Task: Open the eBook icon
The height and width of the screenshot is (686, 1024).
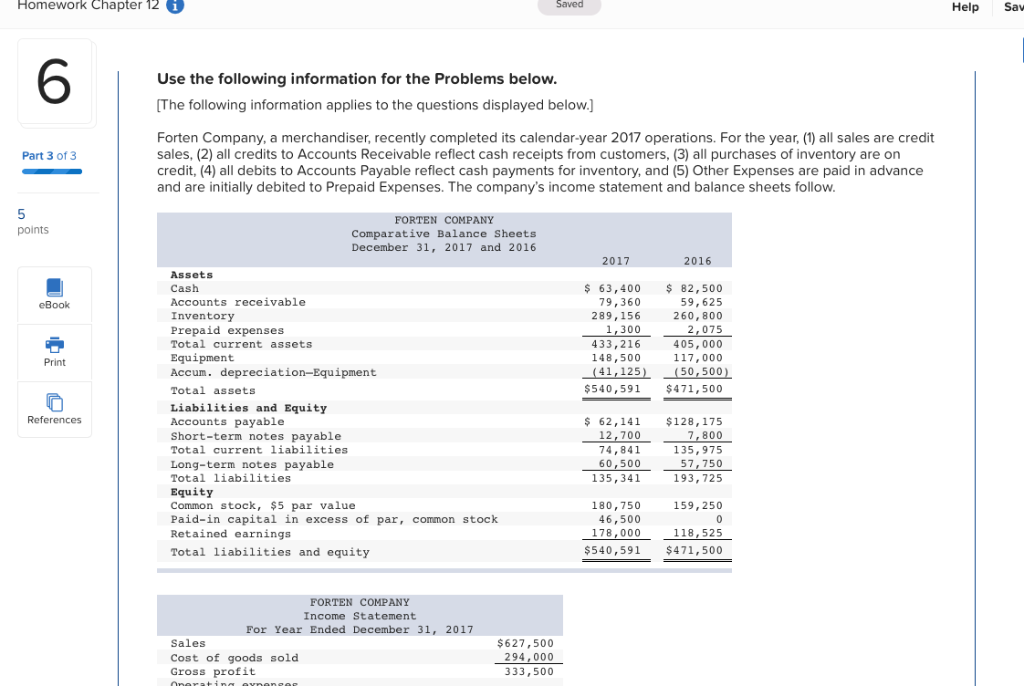Action: [x=55, y=287]
